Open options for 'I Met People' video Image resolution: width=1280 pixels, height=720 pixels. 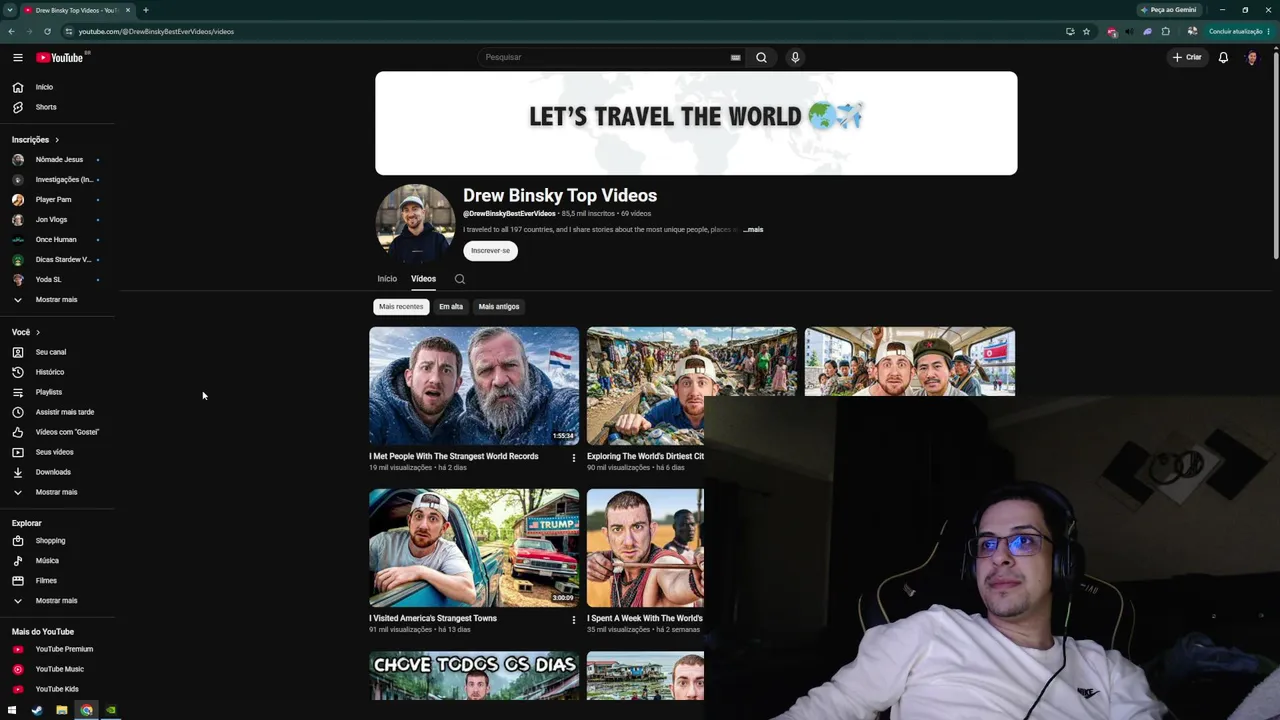[574, 458]
